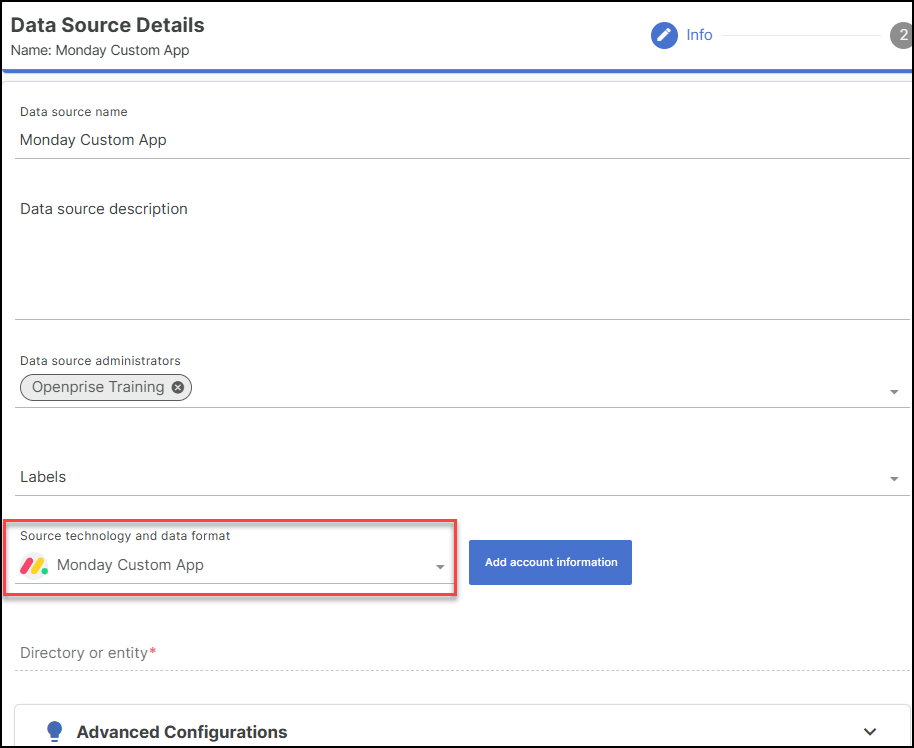The height and width of the screenshot is (748, 914).
Task: Open the Source technology dropdown arrow
Action: [x=440, y=568]
